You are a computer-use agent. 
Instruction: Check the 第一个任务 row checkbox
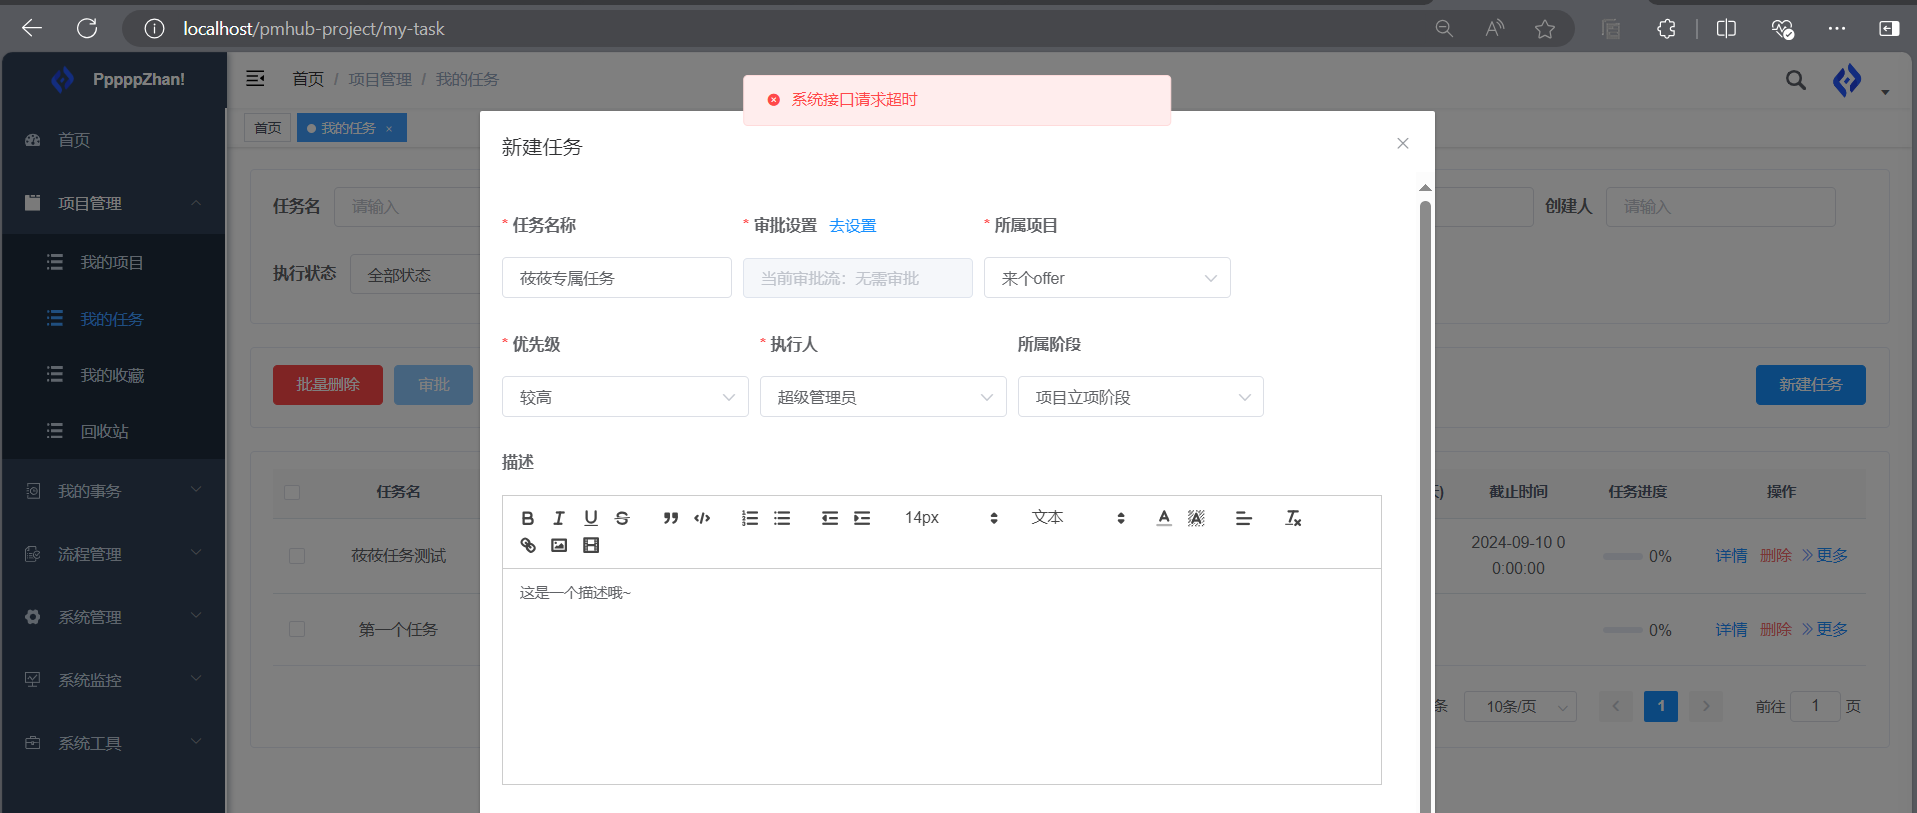click(297, 629)
